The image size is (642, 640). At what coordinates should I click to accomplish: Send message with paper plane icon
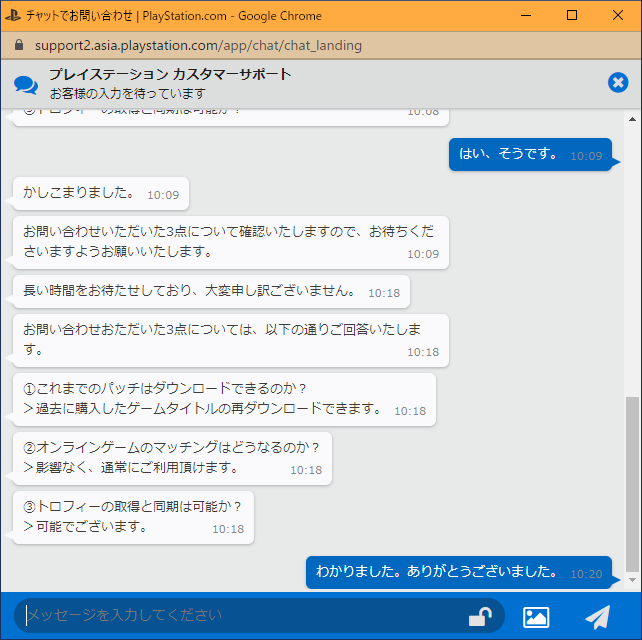(x=597, y=616)
